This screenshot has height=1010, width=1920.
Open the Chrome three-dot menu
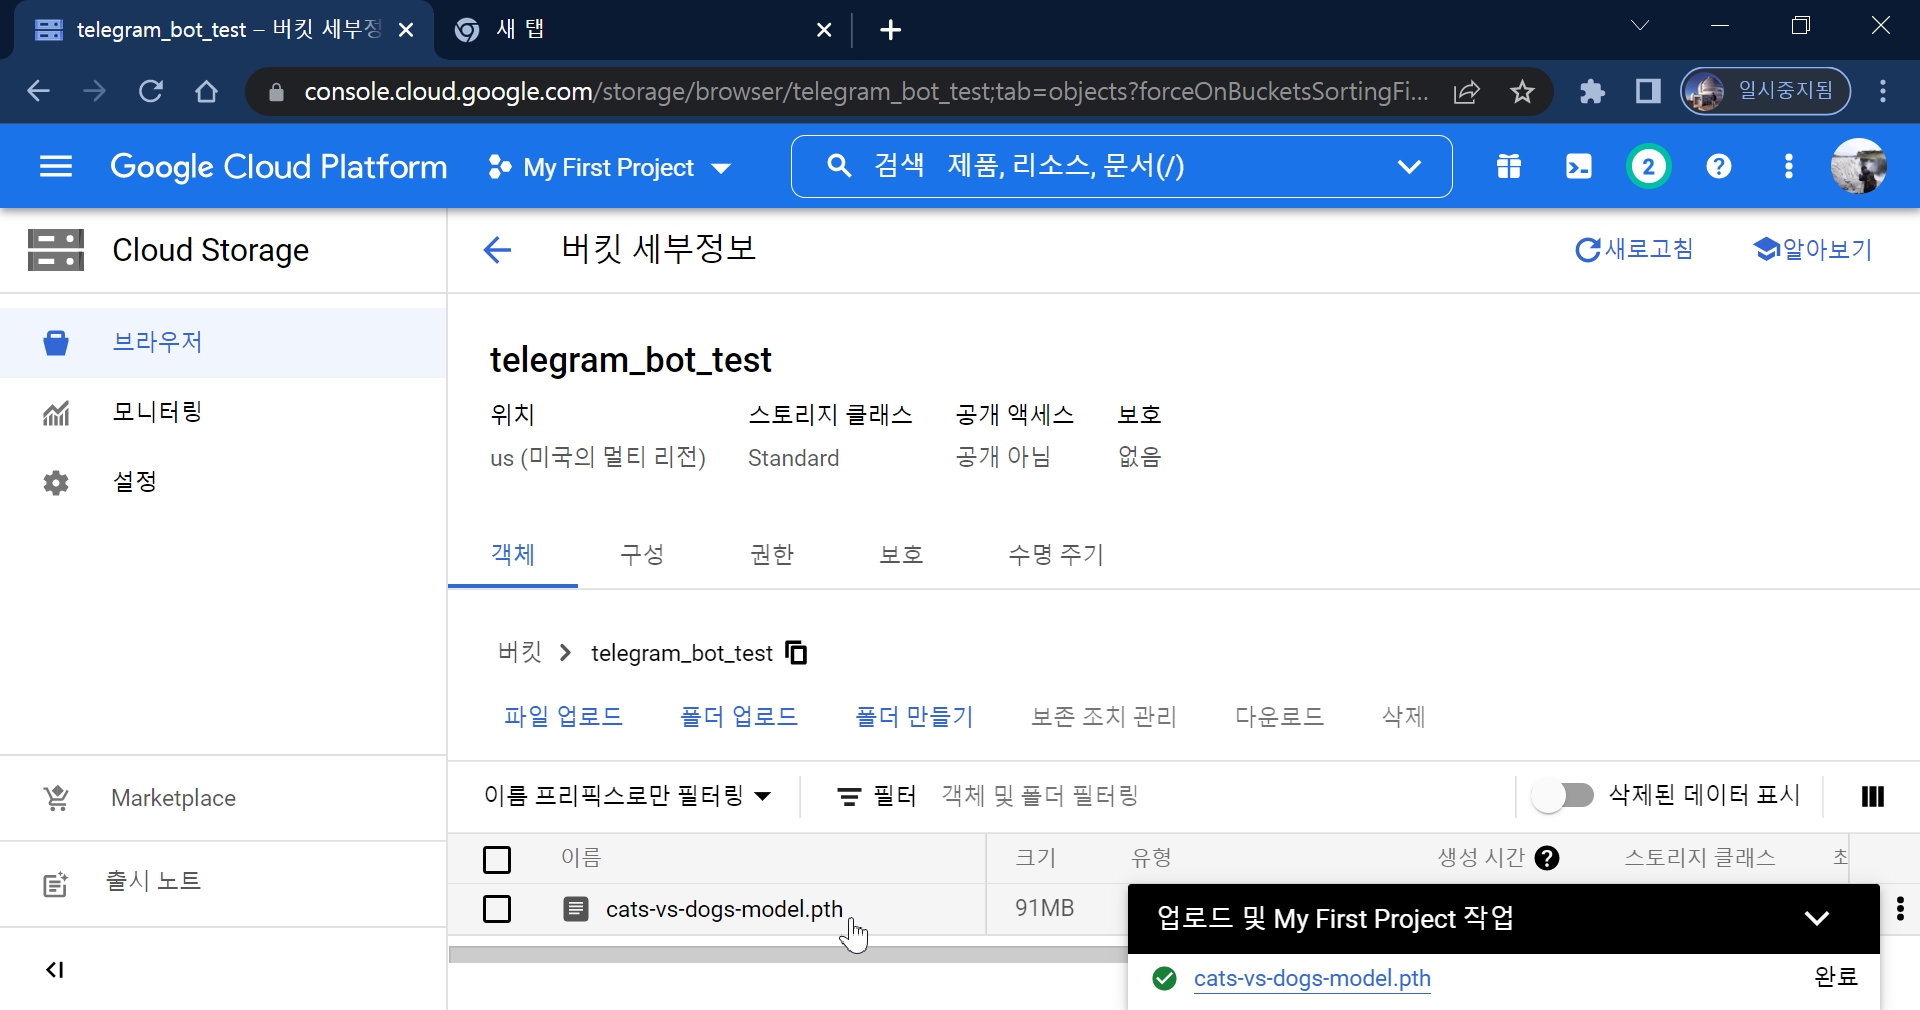coord(1883,91)
